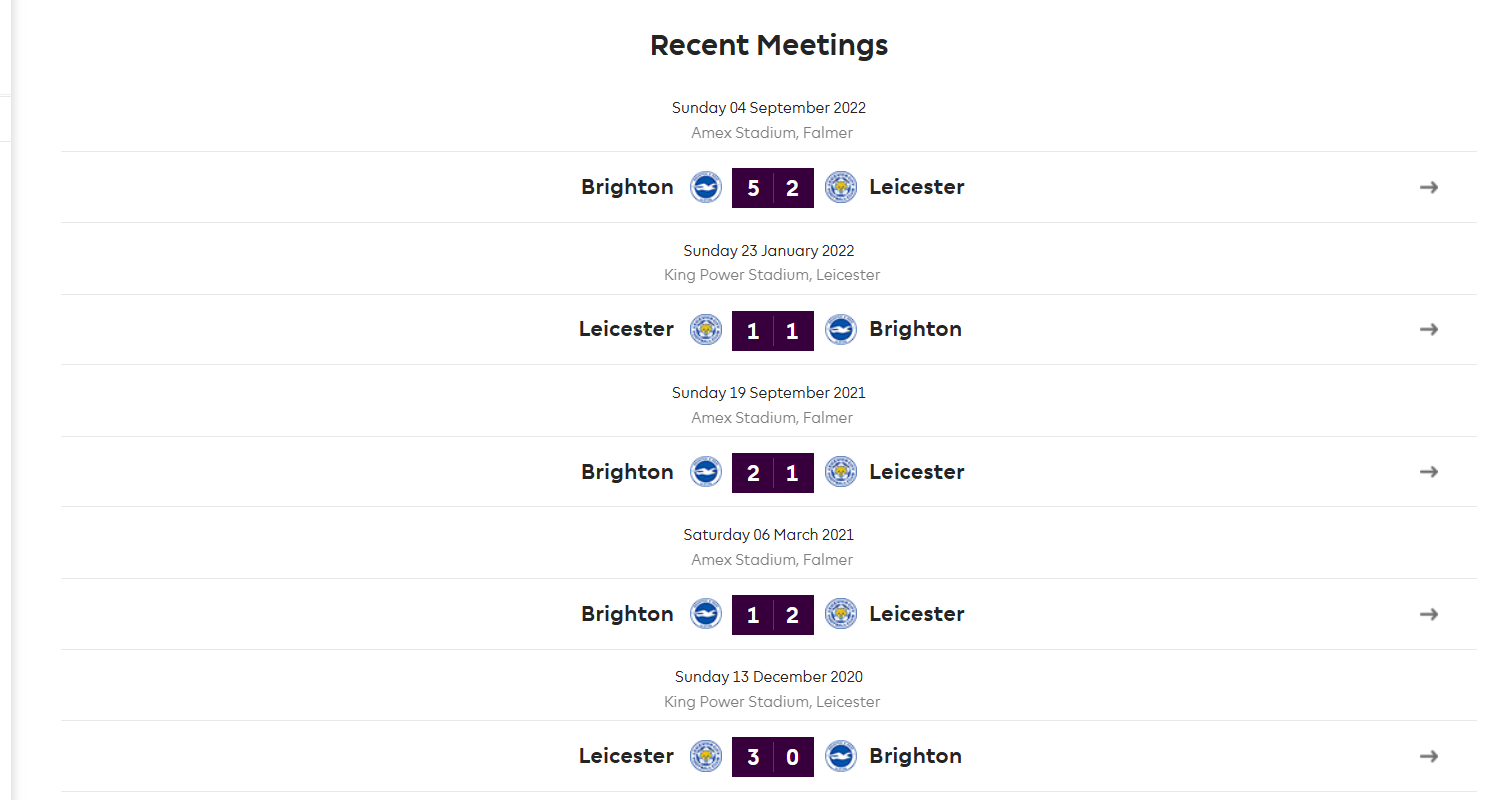Click Brighton crest in 2-1 match row
The image size is (1497, 800).
click(706, 472)
